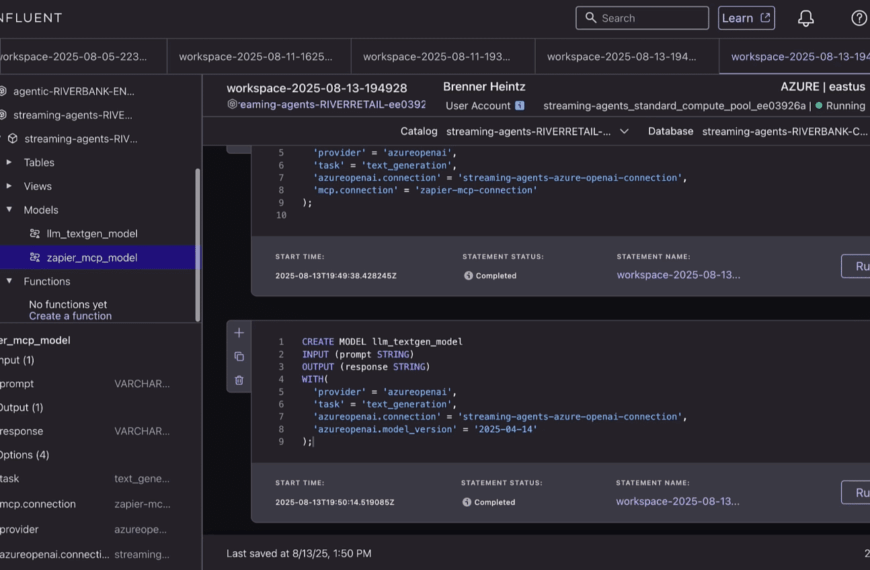This screenshot has height=570, width=870.
Task: Click the Options (4) heading
Action: [x=24, y=455]
